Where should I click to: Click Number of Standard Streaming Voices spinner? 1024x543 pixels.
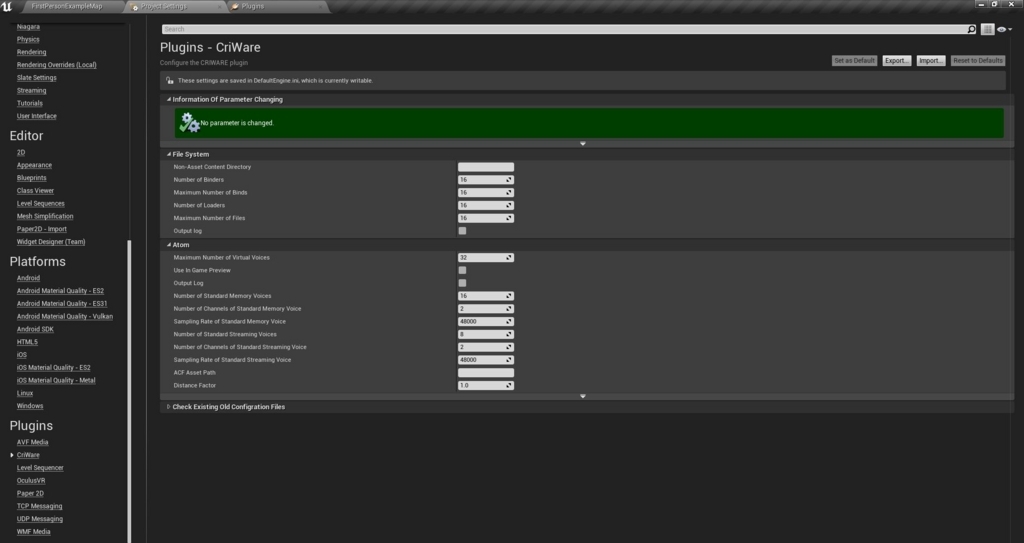tap(486, 334)
